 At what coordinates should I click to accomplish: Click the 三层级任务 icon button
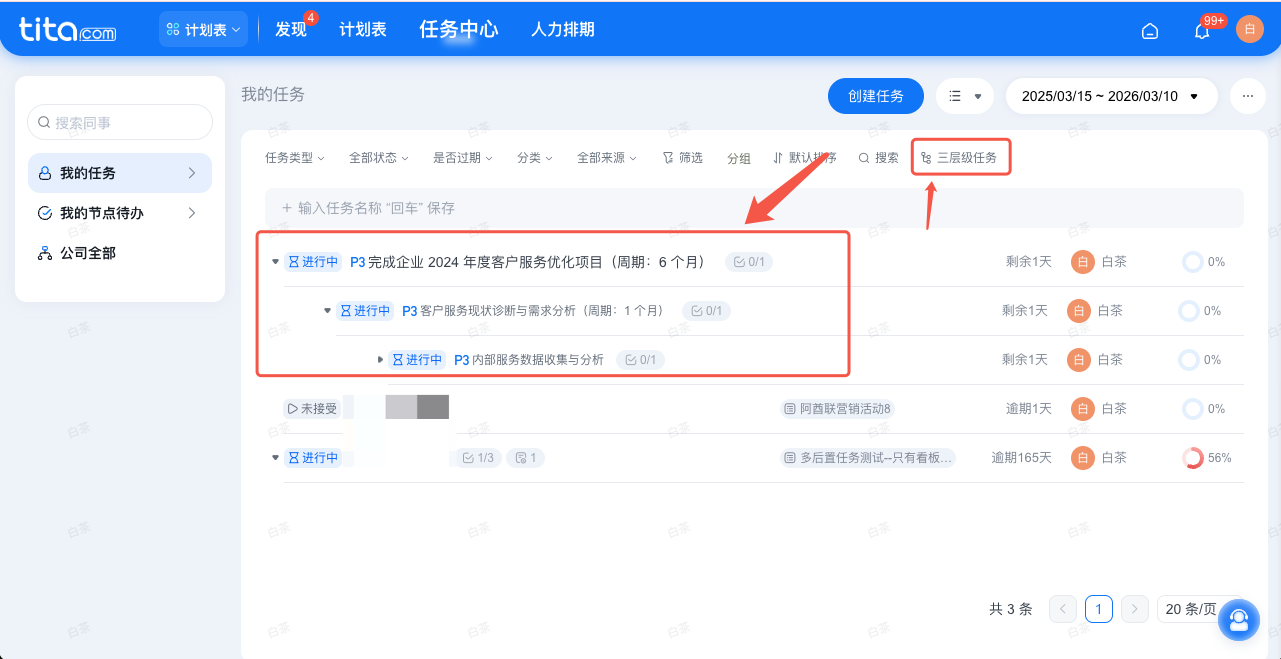point(924,157)
